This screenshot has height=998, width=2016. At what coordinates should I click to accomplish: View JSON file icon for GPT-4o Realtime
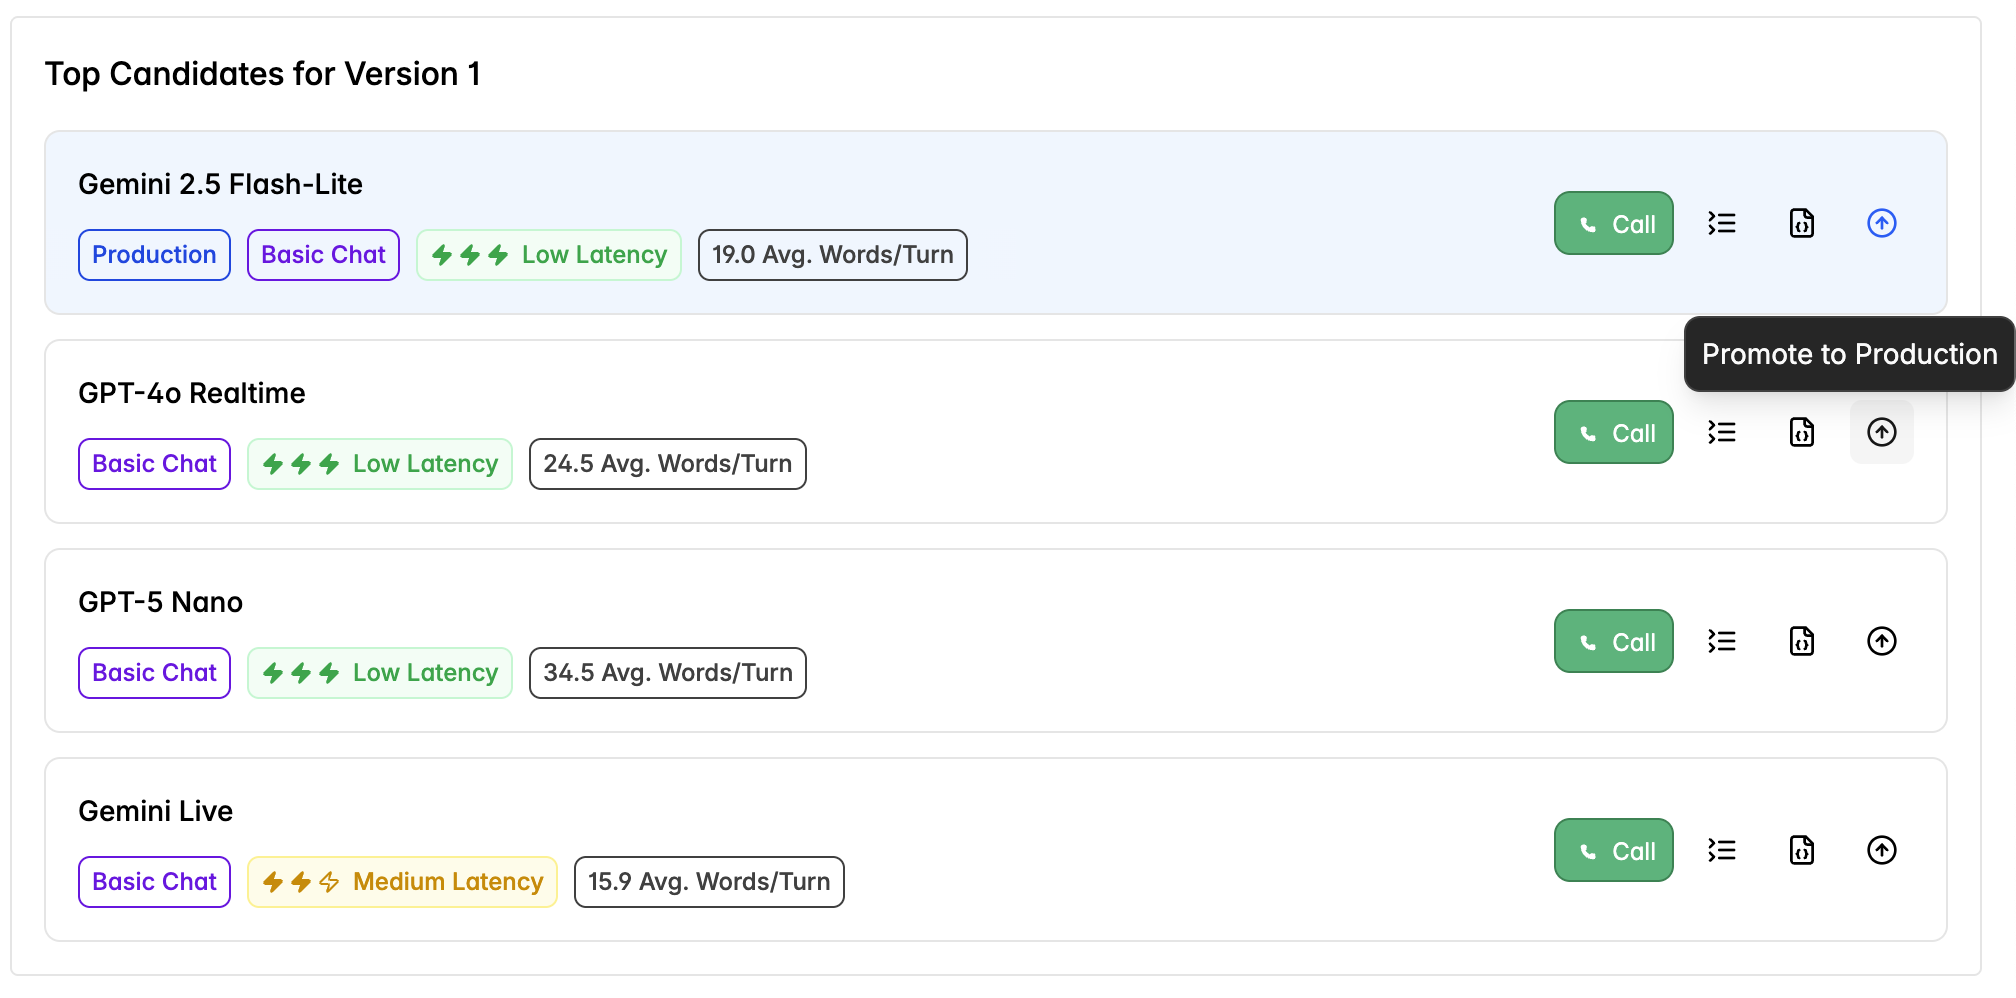pos(1802,432)
